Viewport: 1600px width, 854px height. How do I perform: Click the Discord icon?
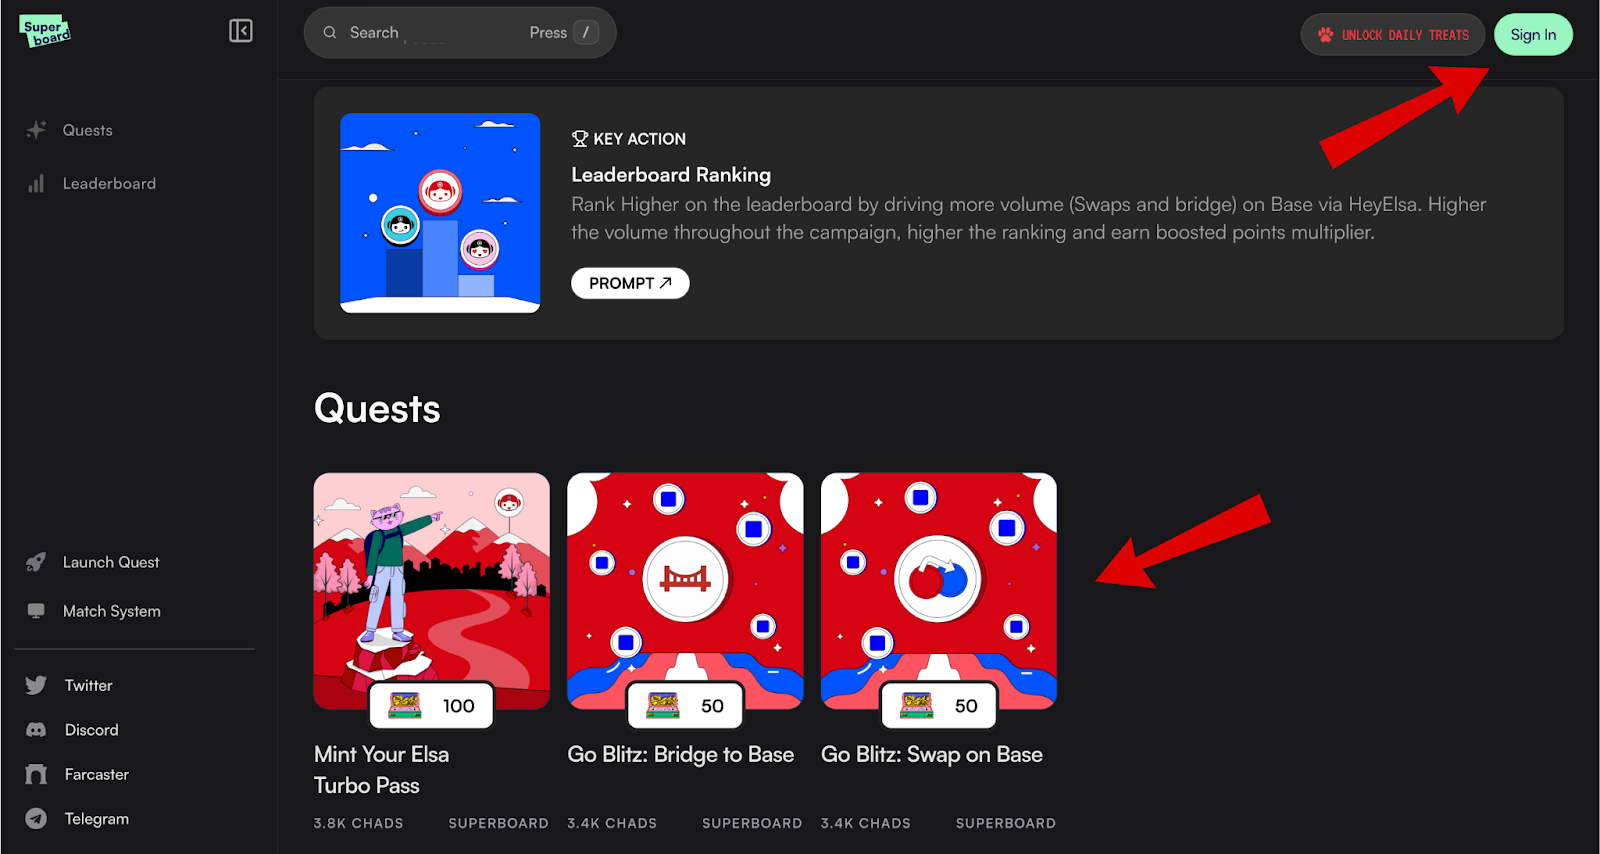click(36, 730)
